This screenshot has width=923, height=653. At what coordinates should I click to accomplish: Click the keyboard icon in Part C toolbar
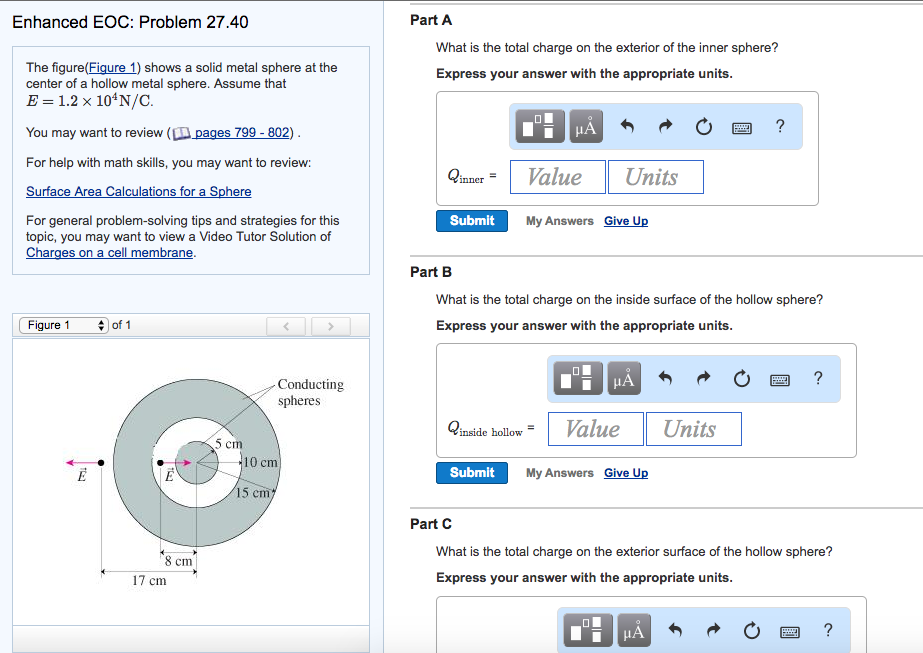click(x=788, y=631)
